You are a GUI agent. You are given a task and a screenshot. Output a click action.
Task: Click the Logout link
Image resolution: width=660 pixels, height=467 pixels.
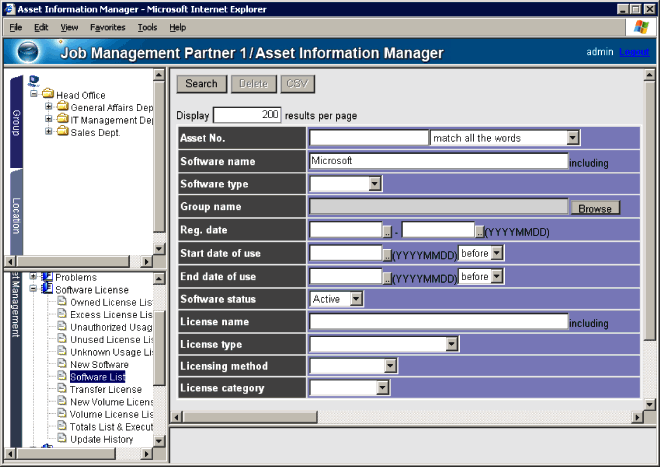click(633, 52)
